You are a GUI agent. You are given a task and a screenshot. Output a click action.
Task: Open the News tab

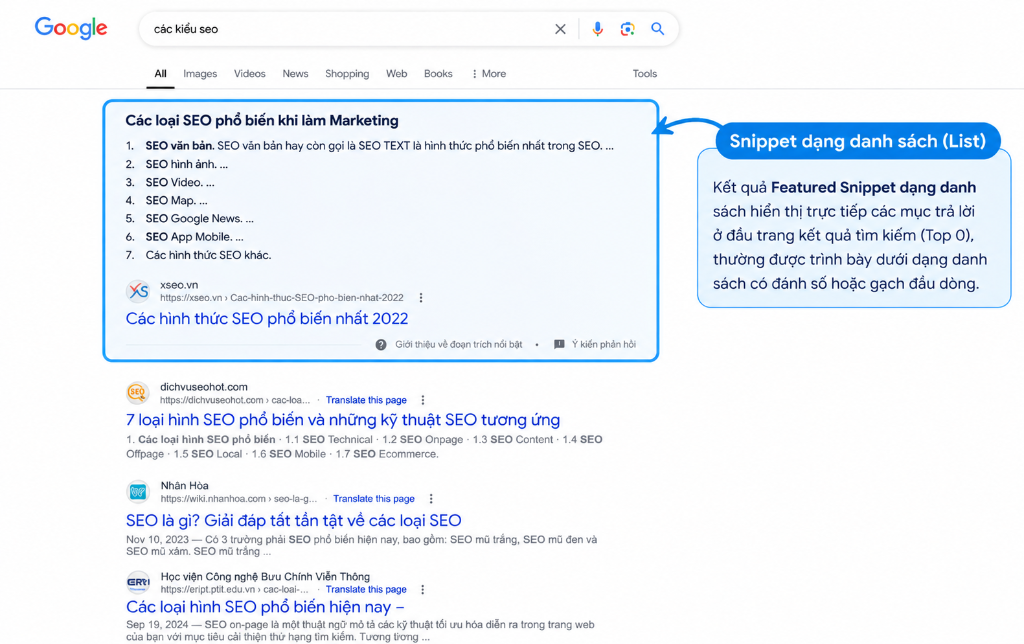click(295, 74)
